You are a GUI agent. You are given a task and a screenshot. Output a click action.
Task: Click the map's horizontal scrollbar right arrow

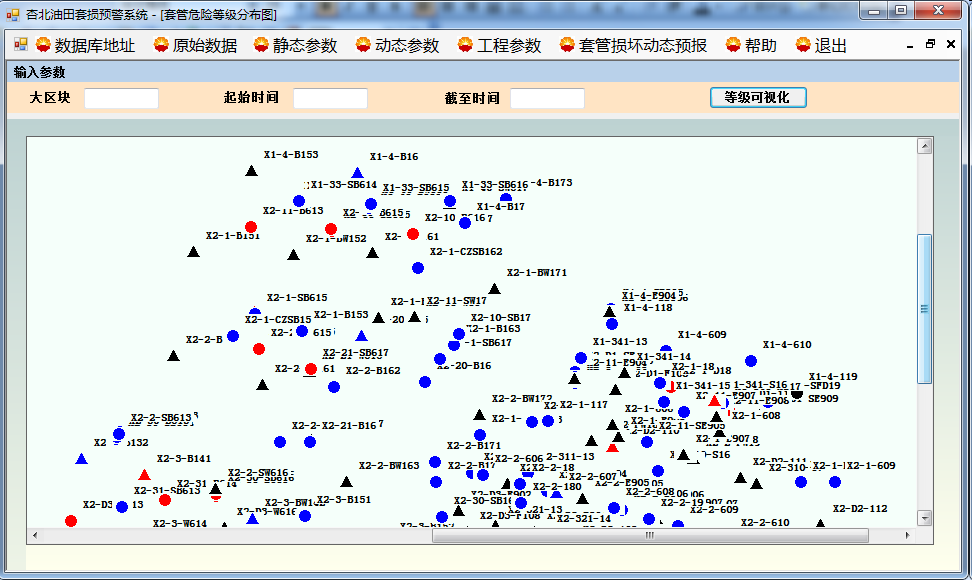click(909, 535)
